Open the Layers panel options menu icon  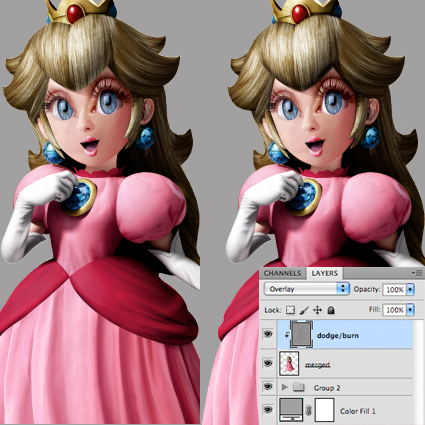point(417,273)
